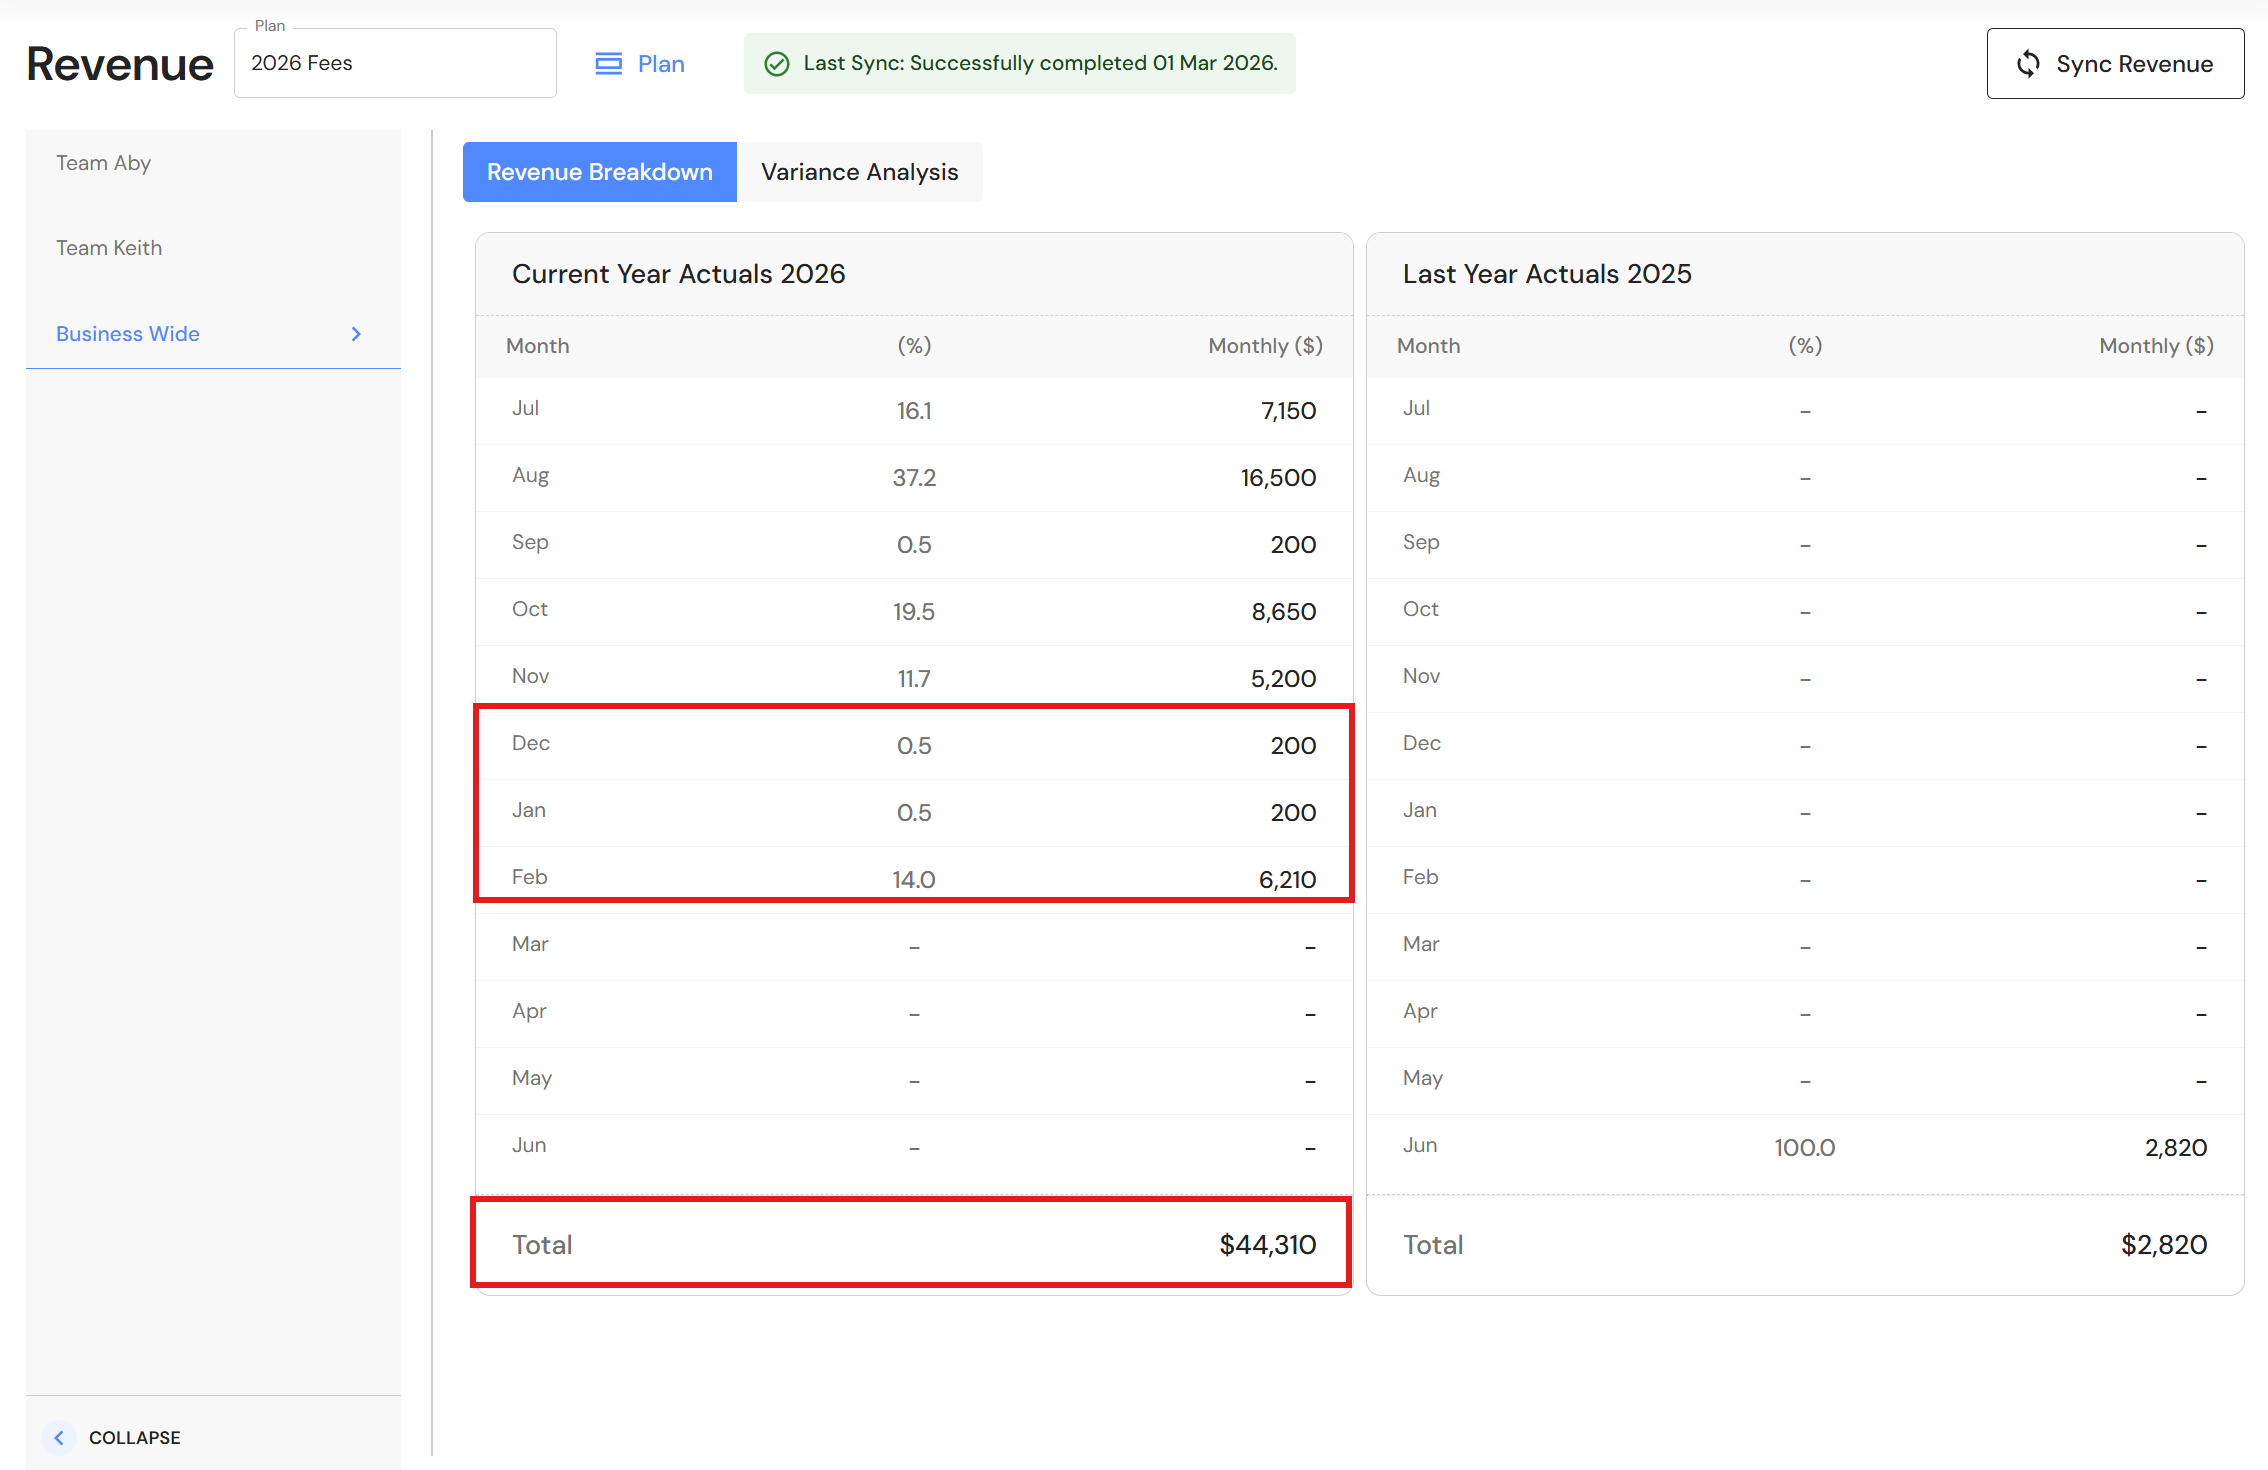Select the Revenue Breakdown tab

tap(599, 172)
